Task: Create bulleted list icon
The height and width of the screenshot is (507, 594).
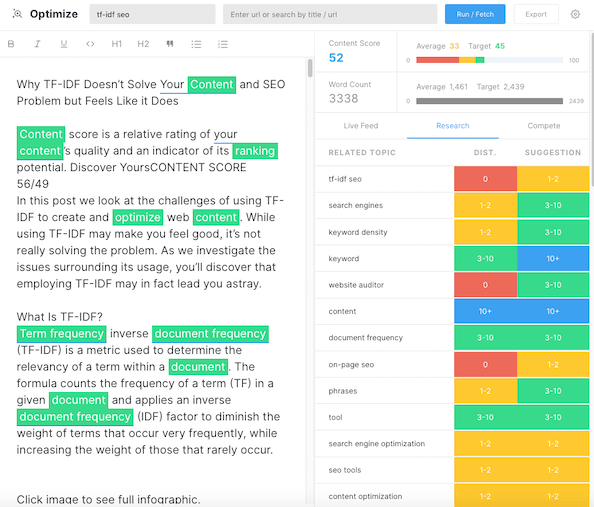Action: coord(196,44)
